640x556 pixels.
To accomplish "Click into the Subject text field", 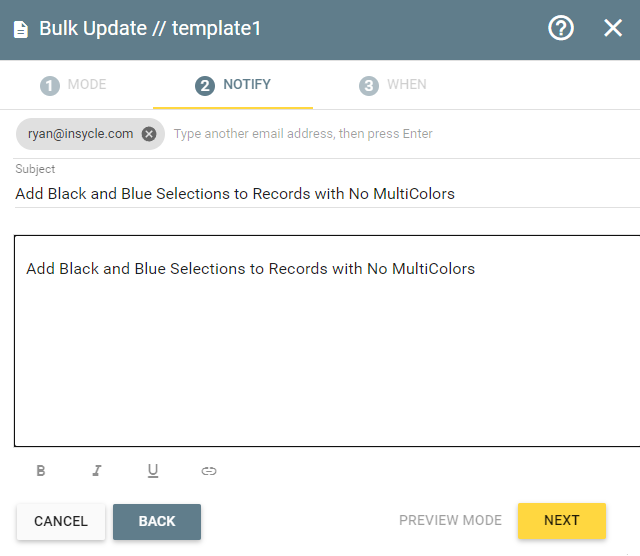I will point(327,194).
